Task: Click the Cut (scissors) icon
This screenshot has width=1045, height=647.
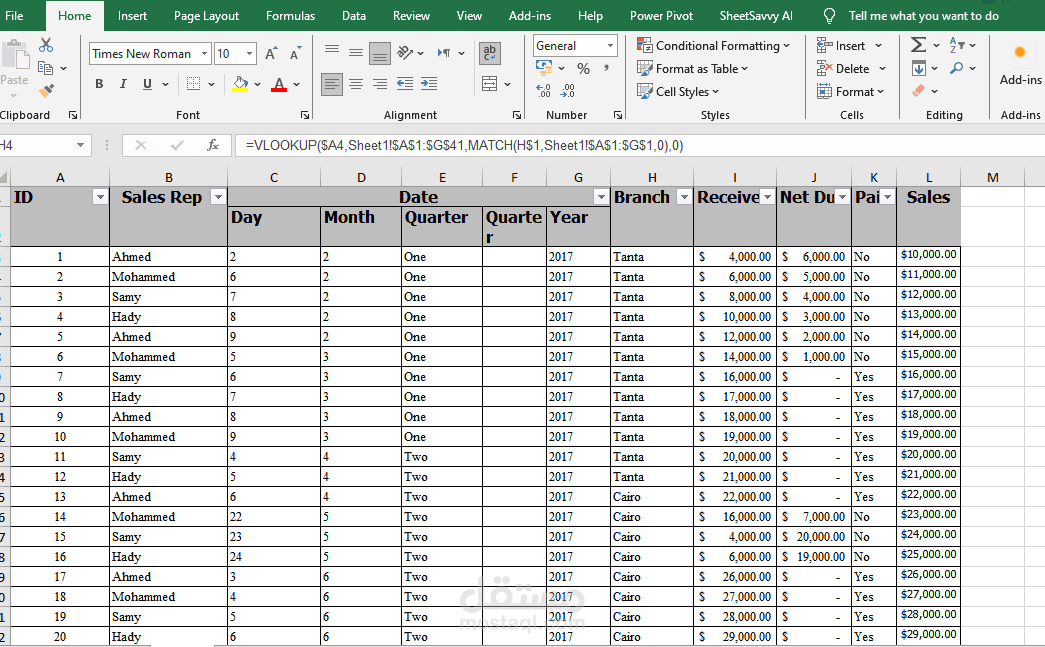Action: click(x=45, y=45)
